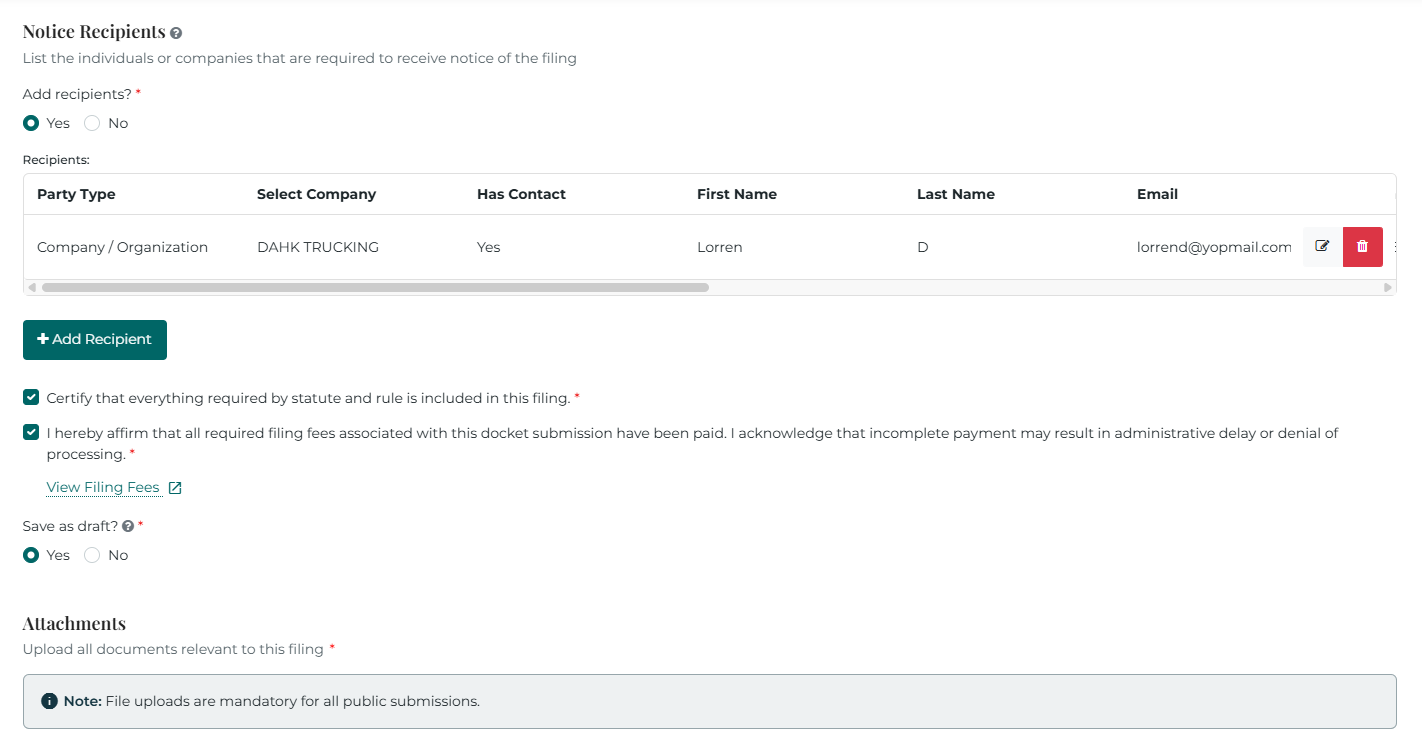
Task: Click the DAHK TRUCKING company cell
Action: pyautogui.click(x=317, y=246)
